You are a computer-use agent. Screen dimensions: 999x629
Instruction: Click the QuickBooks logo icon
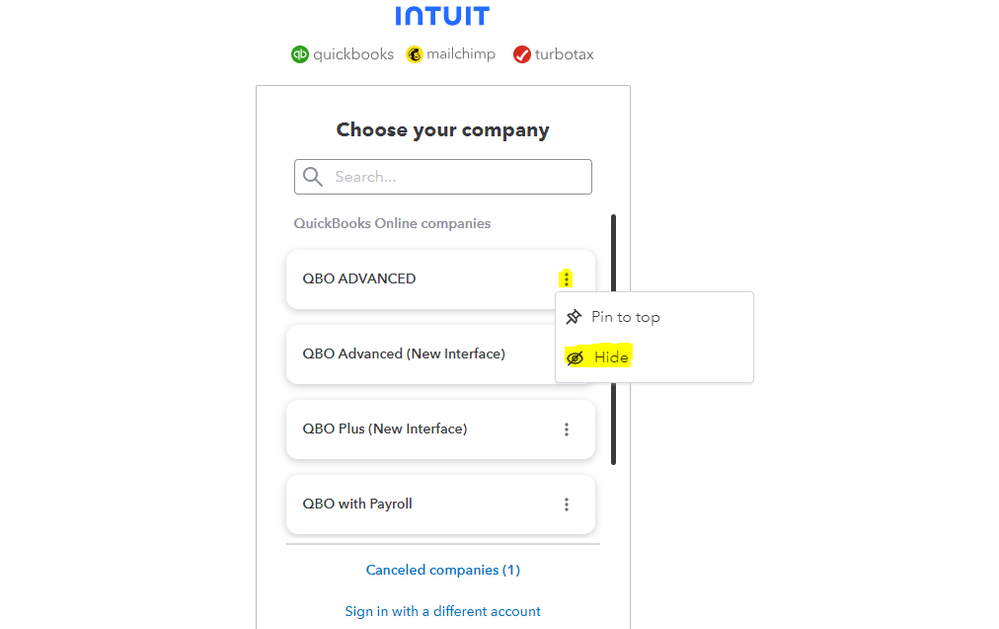pos(300,54)
